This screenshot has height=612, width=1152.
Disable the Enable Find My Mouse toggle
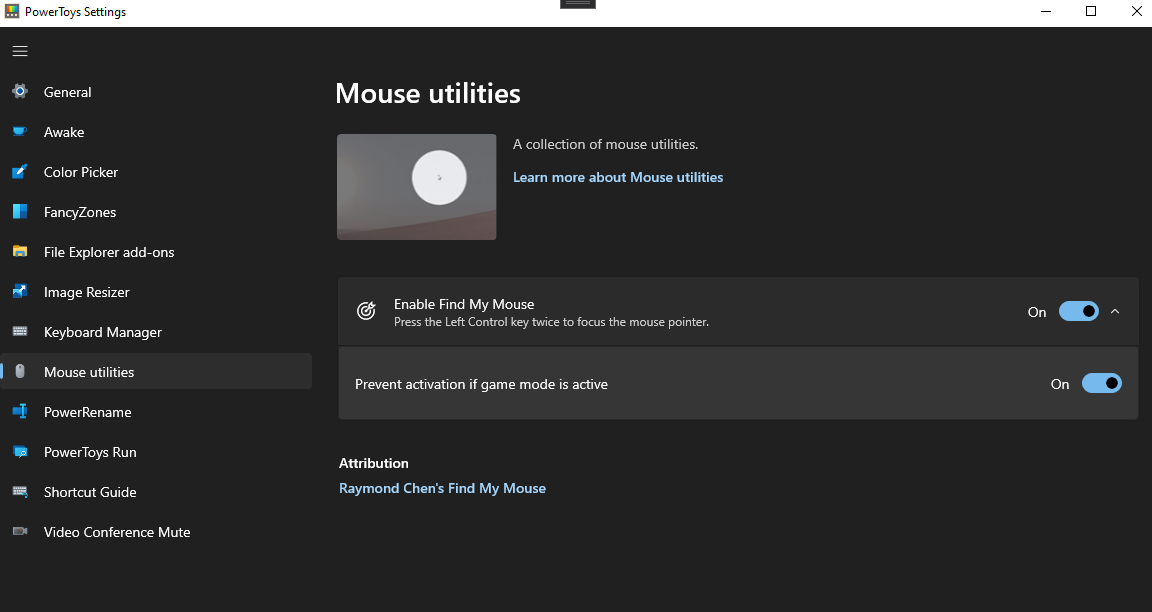[x=1078, y=312]
